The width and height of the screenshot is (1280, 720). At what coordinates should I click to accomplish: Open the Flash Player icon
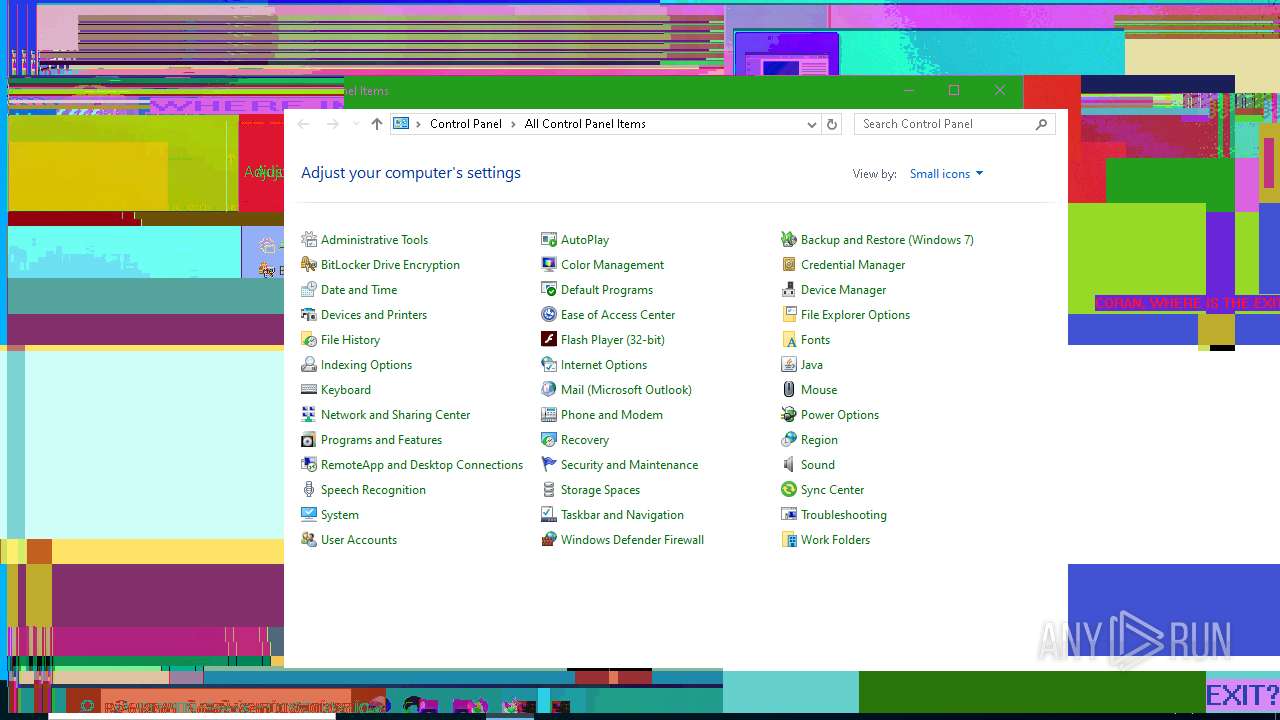point(549,340)
